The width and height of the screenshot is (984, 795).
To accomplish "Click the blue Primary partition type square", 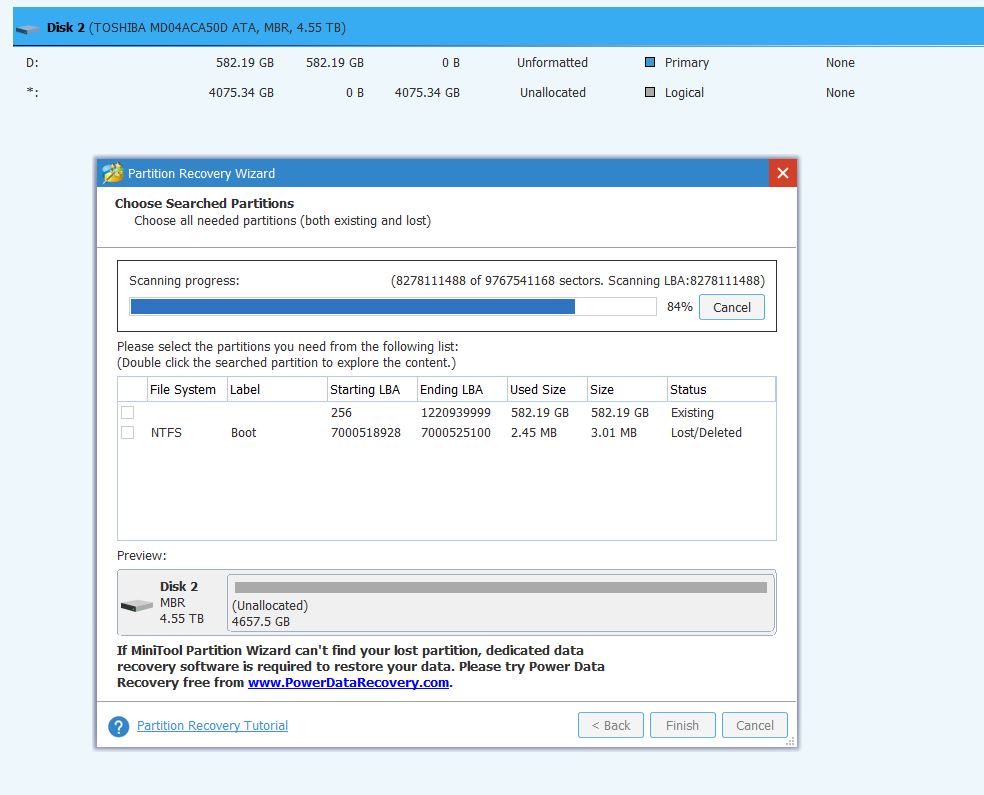I will pyautogui.click(x=650, y=62).
